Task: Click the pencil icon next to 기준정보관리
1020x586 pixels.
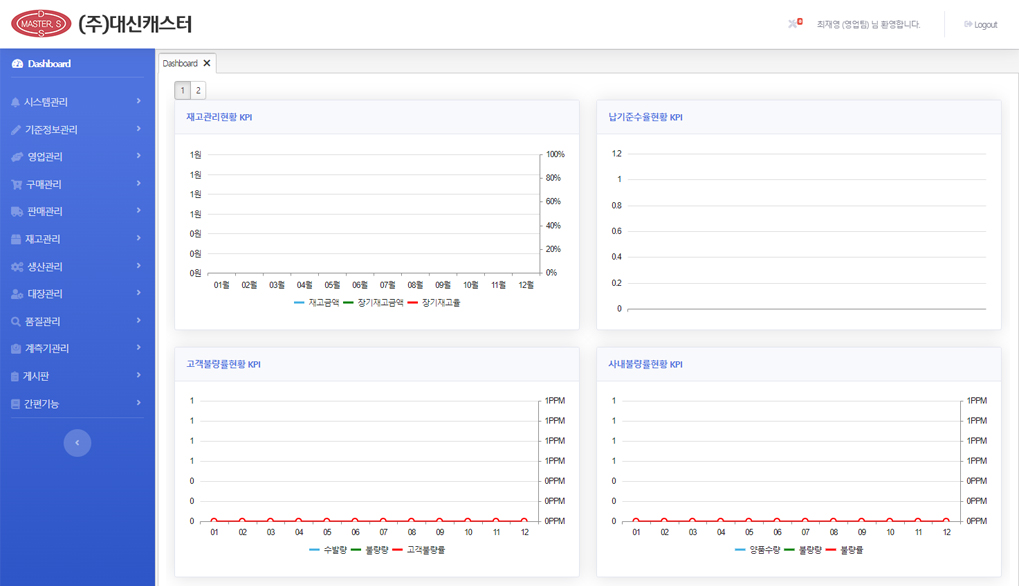Action: (16, 130)
